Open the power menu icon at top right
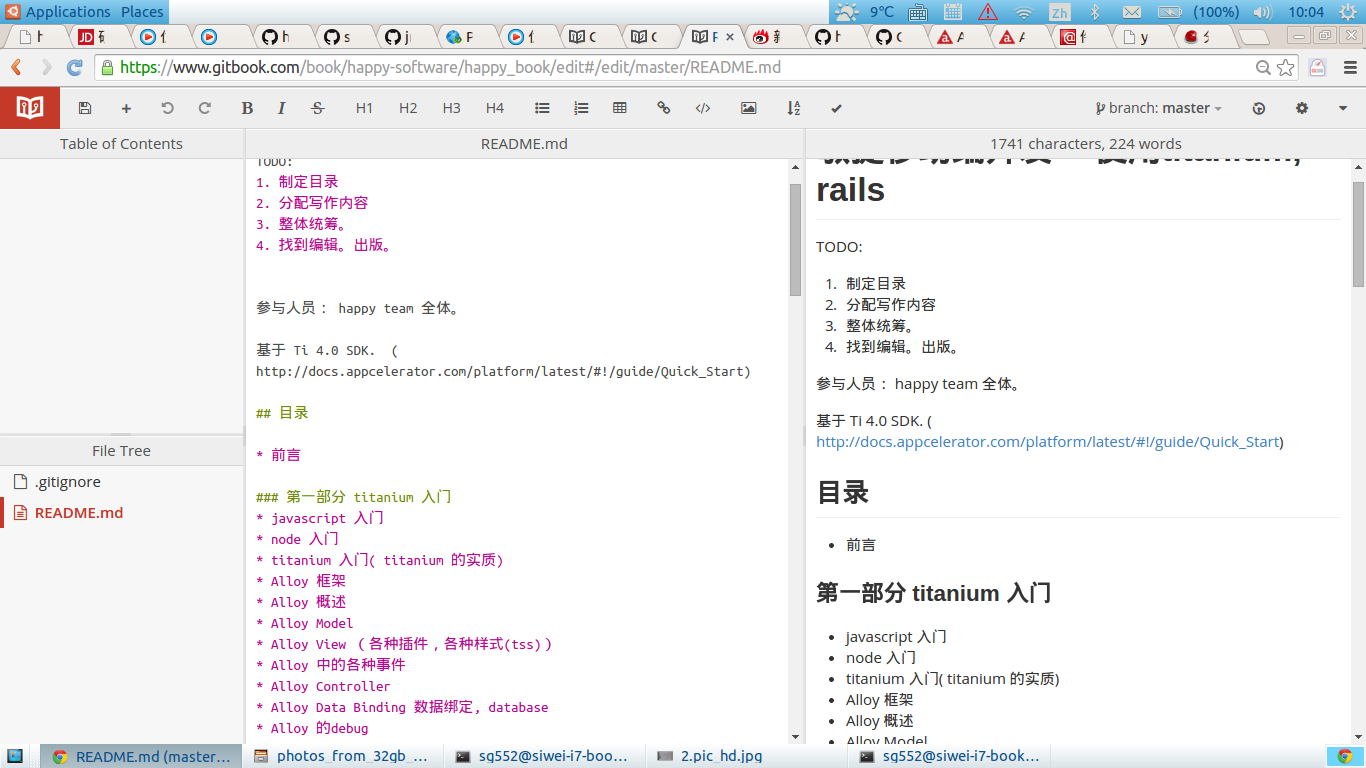This screenshot has width=1366, height=768. (1349, 12)
